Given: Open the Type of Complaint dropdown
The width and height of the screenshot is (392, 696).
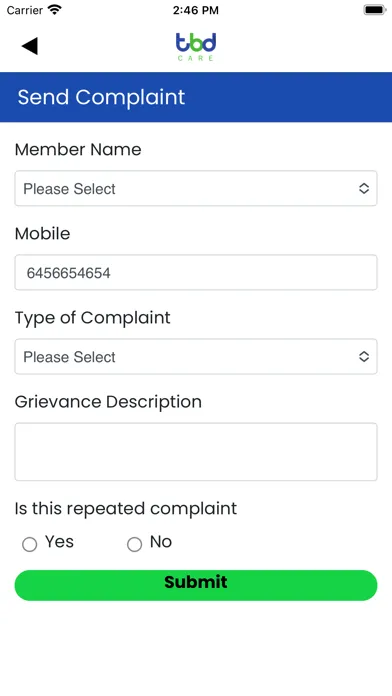Looking at the screenshot, I should 196,356.
